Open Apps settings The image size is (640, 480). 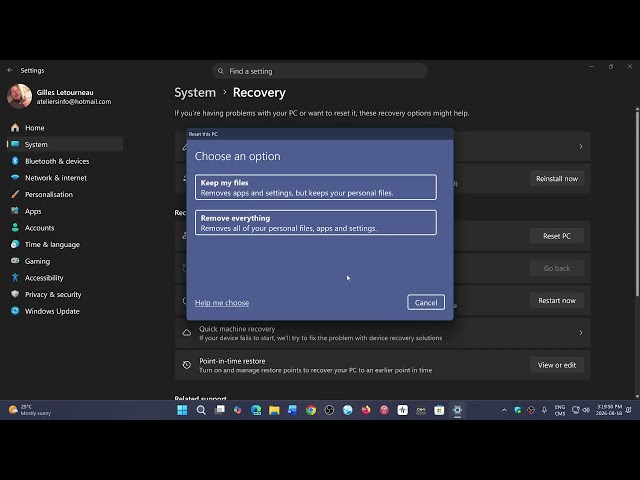[x=65, y=211]
